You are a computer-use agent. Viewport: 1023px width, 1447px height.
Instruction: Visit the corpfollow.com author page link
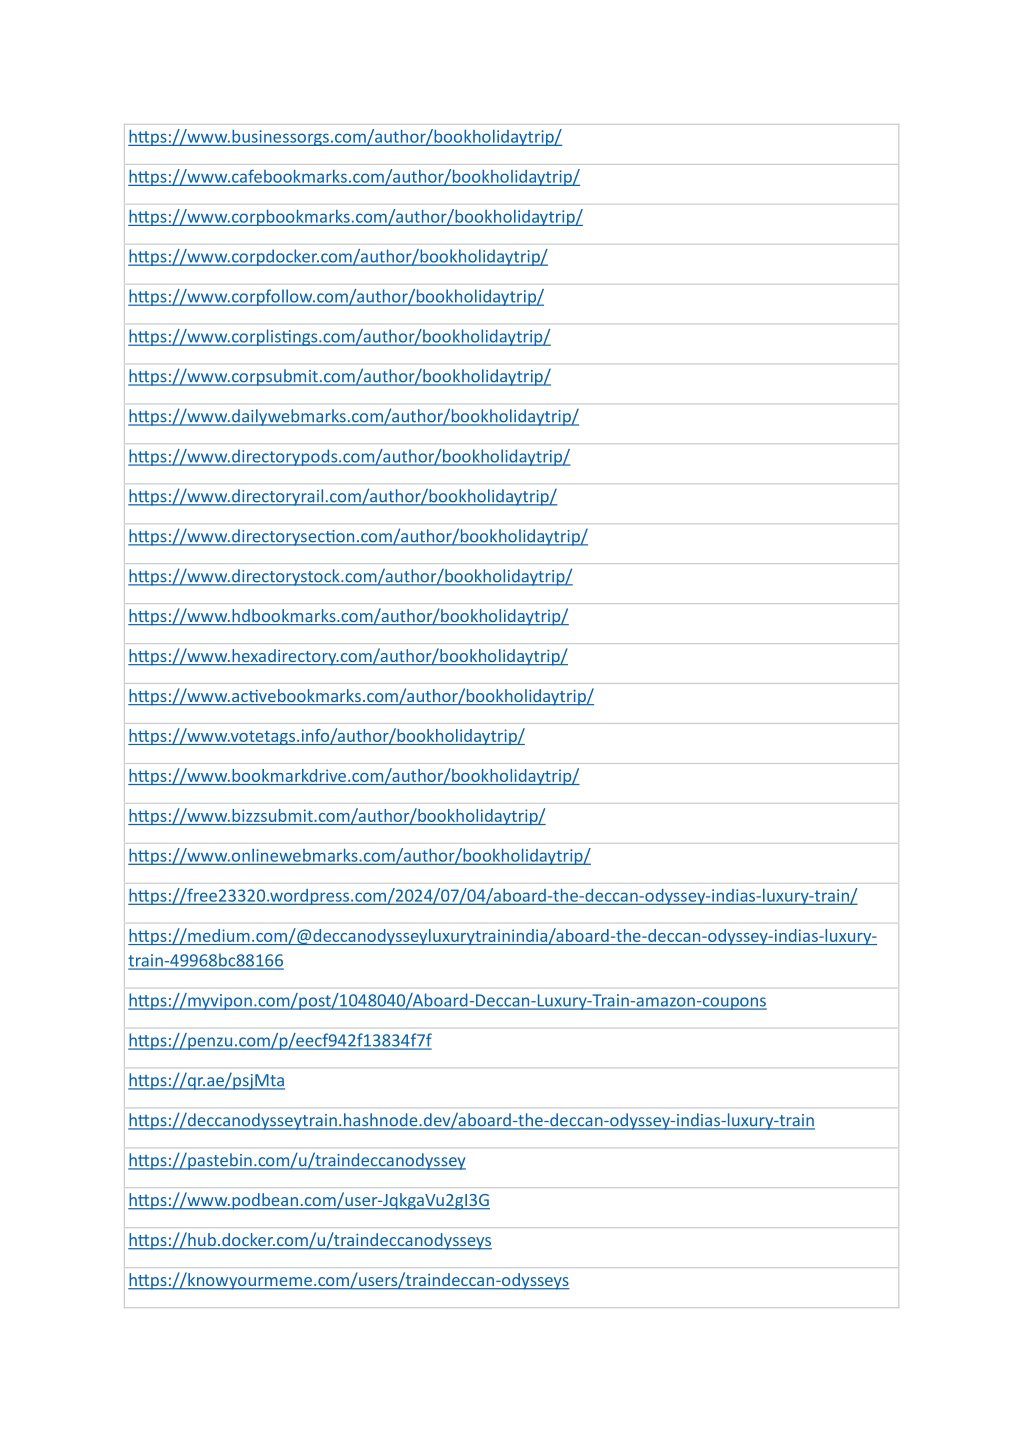click(336, 297)
